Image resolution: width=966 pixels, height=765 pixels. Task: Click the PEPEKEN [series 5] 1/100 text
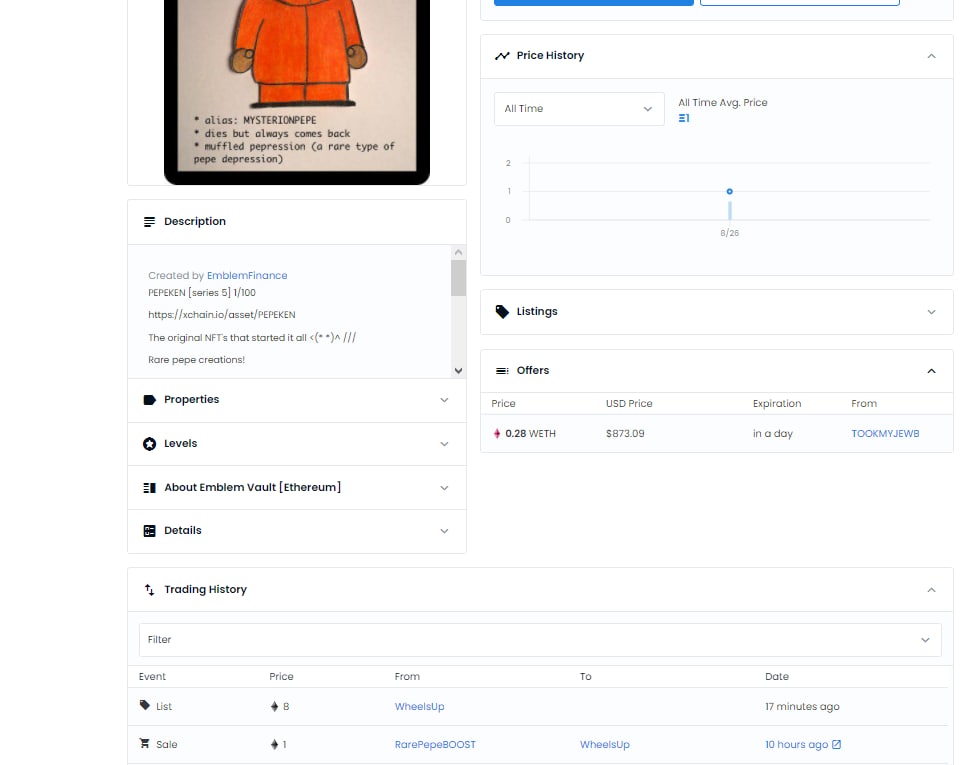click(202, 293)
